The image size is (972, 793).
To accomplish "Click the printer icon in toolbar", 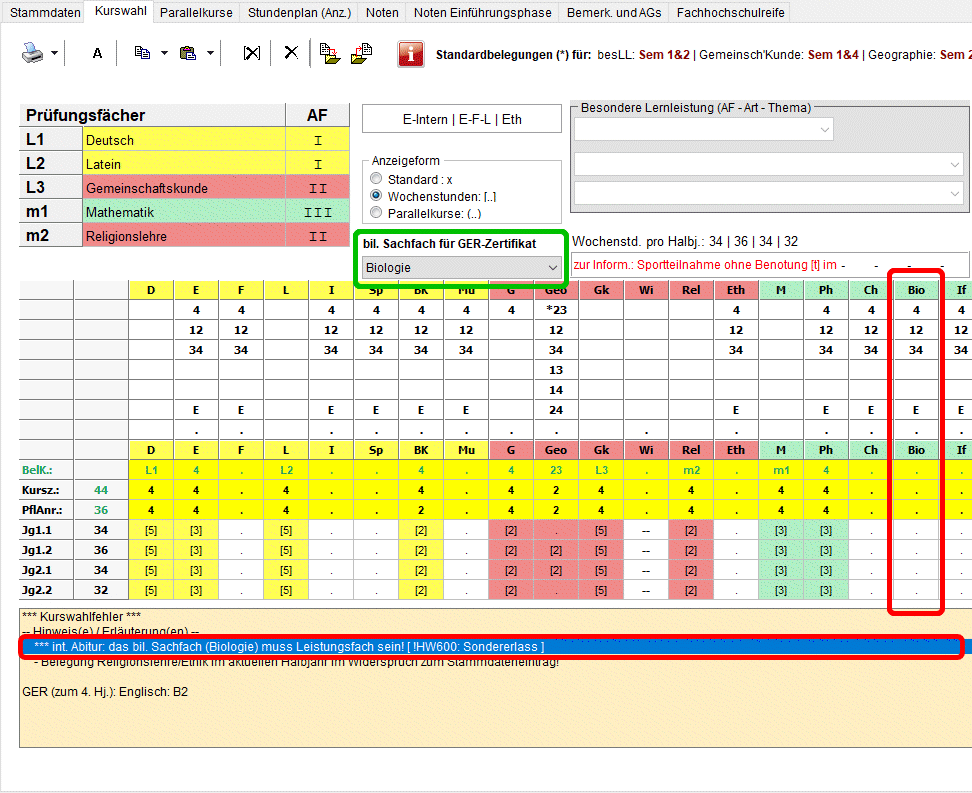I will point(32,53).
